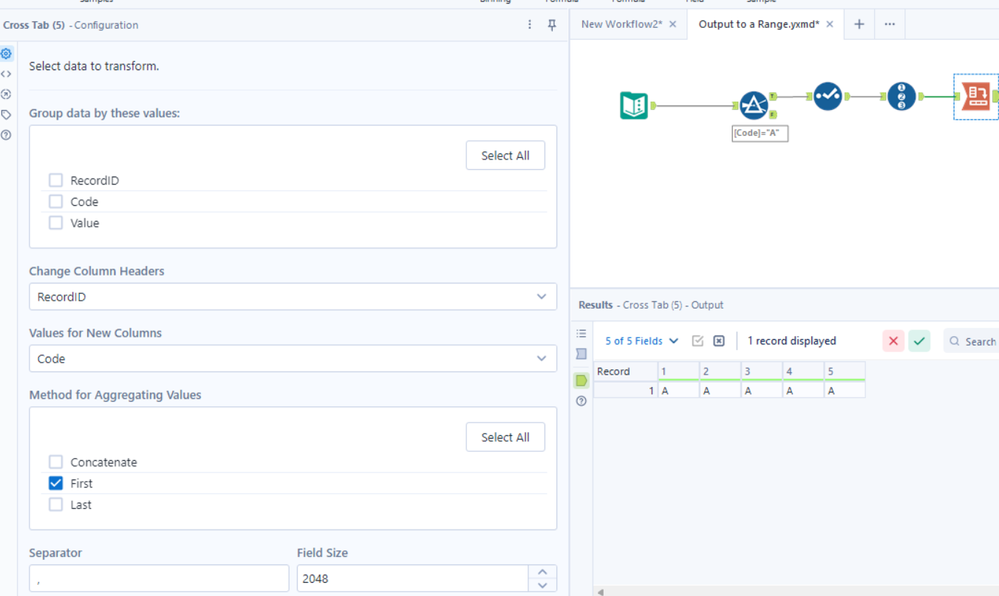999x596 pixels.
Task: Click the red X cancel button in Results
Action: (893, 341)
